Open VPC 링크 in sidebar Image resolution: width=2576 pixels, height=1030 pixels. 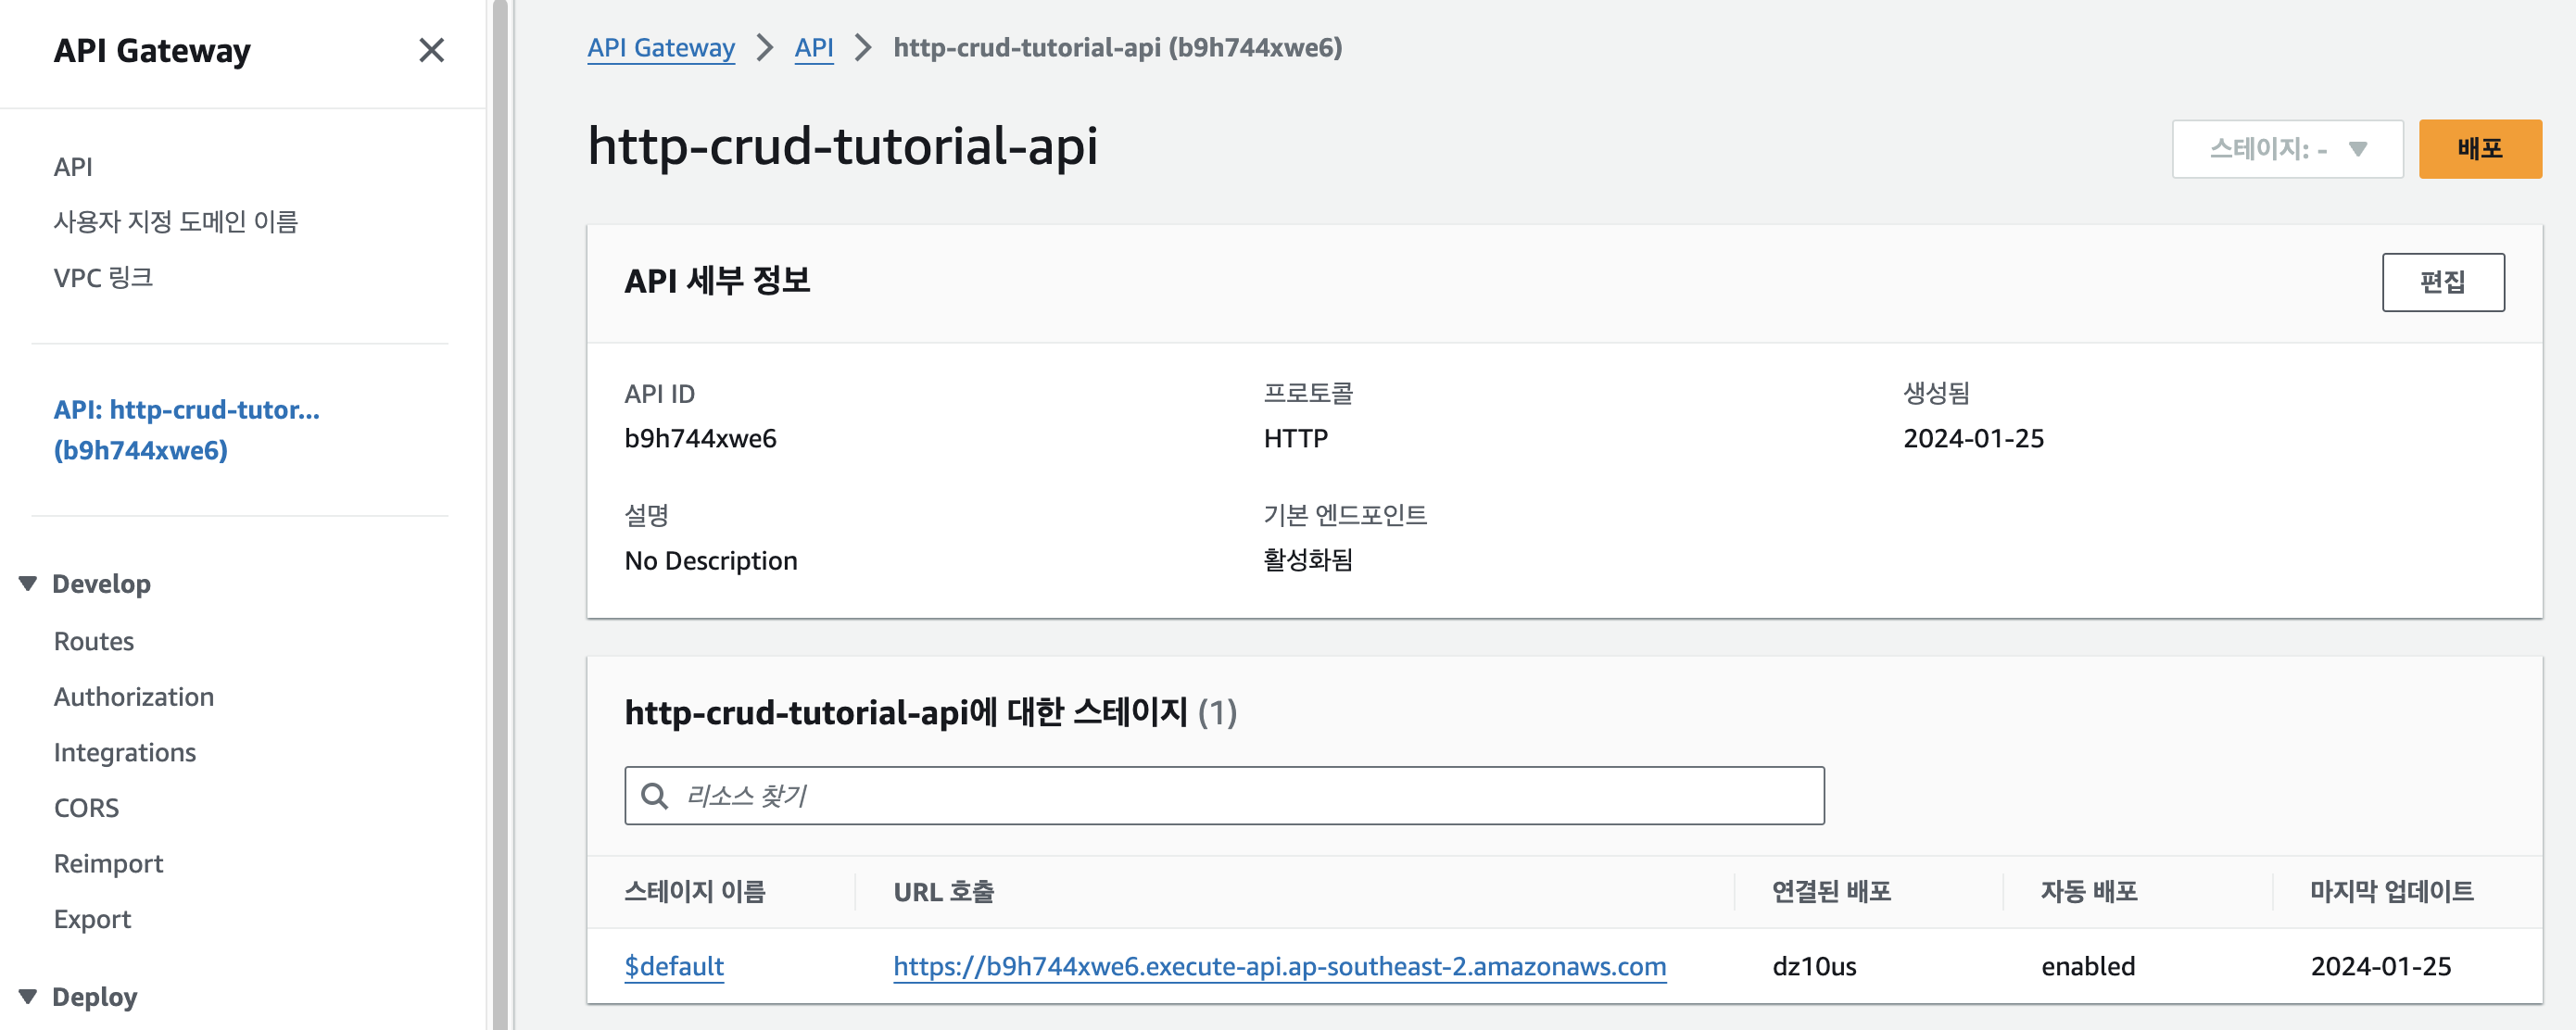[x=103, y=277]
